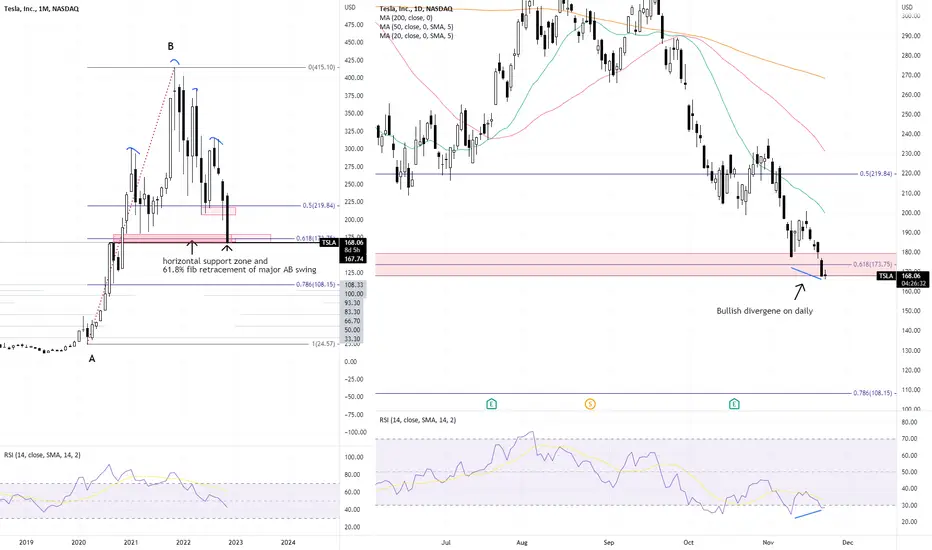This screenshot has height=550, width=932.
Task: Click the 290.00 price on daily axis
Action: (x=910, y=36)
